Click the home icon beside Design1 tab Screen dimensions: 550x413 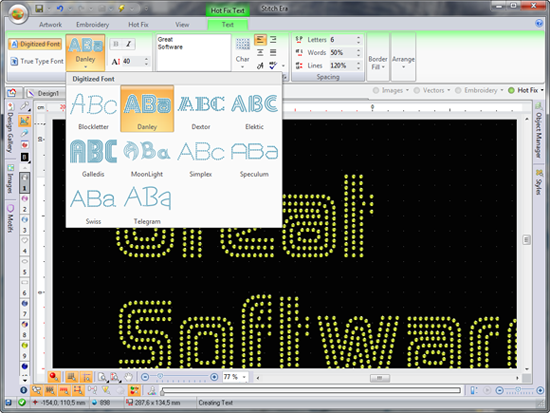coord(12,92)
